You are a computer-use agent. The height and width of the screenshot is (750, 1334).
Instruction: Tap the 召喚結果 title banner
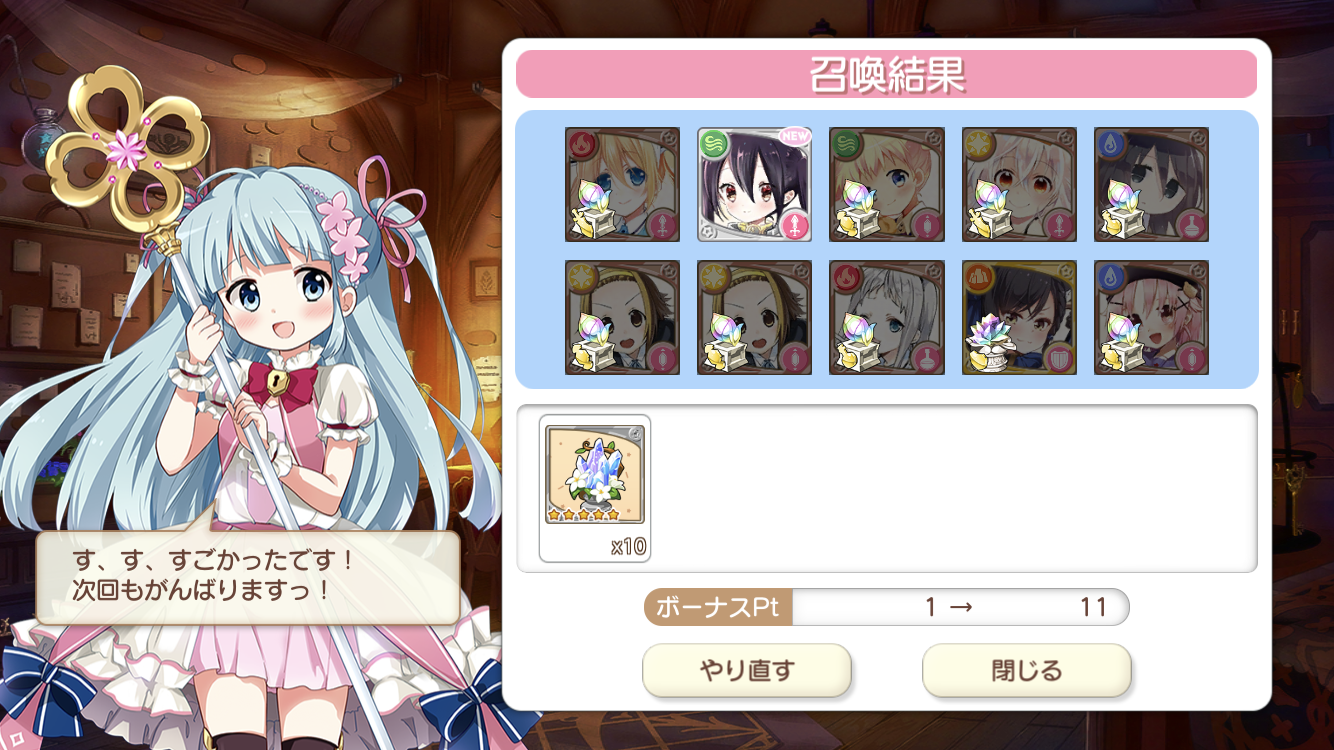886,74
